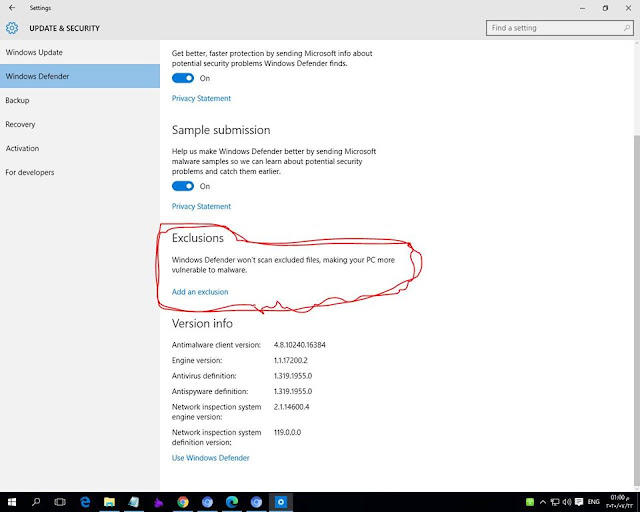Viewport: 640px width, 512px height.
Task: Open the Windows Update section
Action: pos(80,52)
